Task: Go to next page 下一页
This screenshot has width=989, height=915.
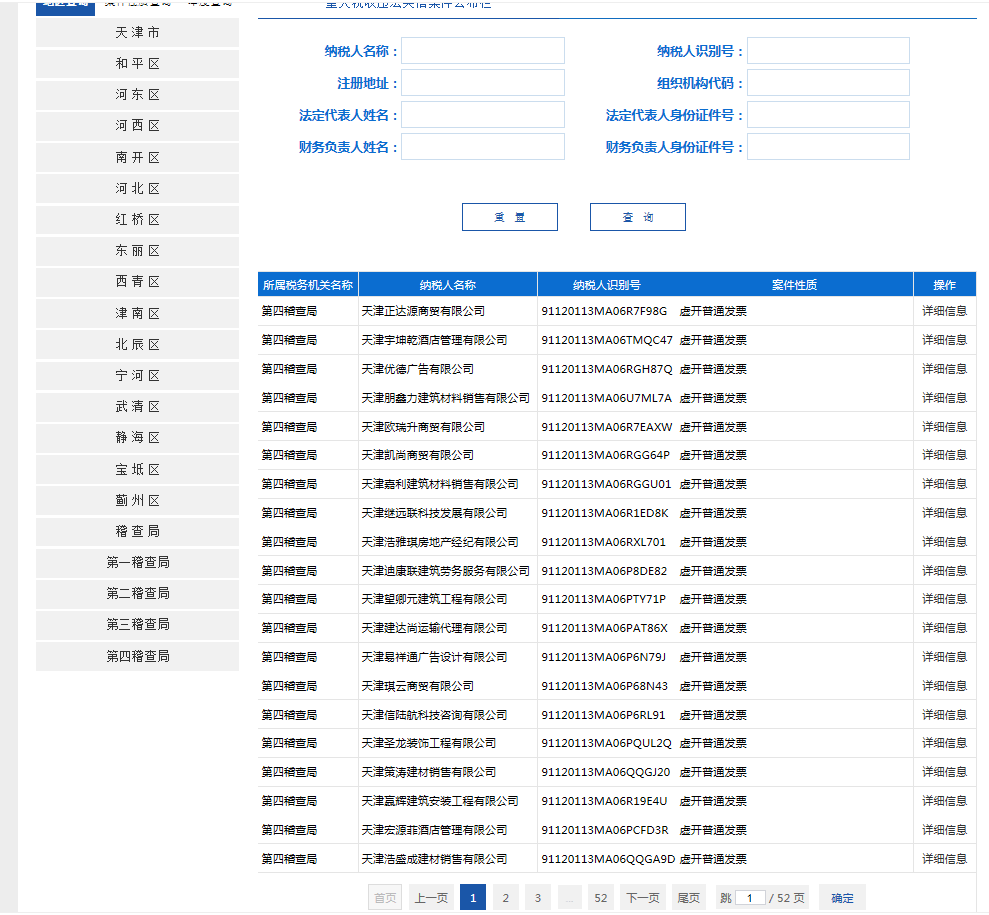Action: coord(643,897)
